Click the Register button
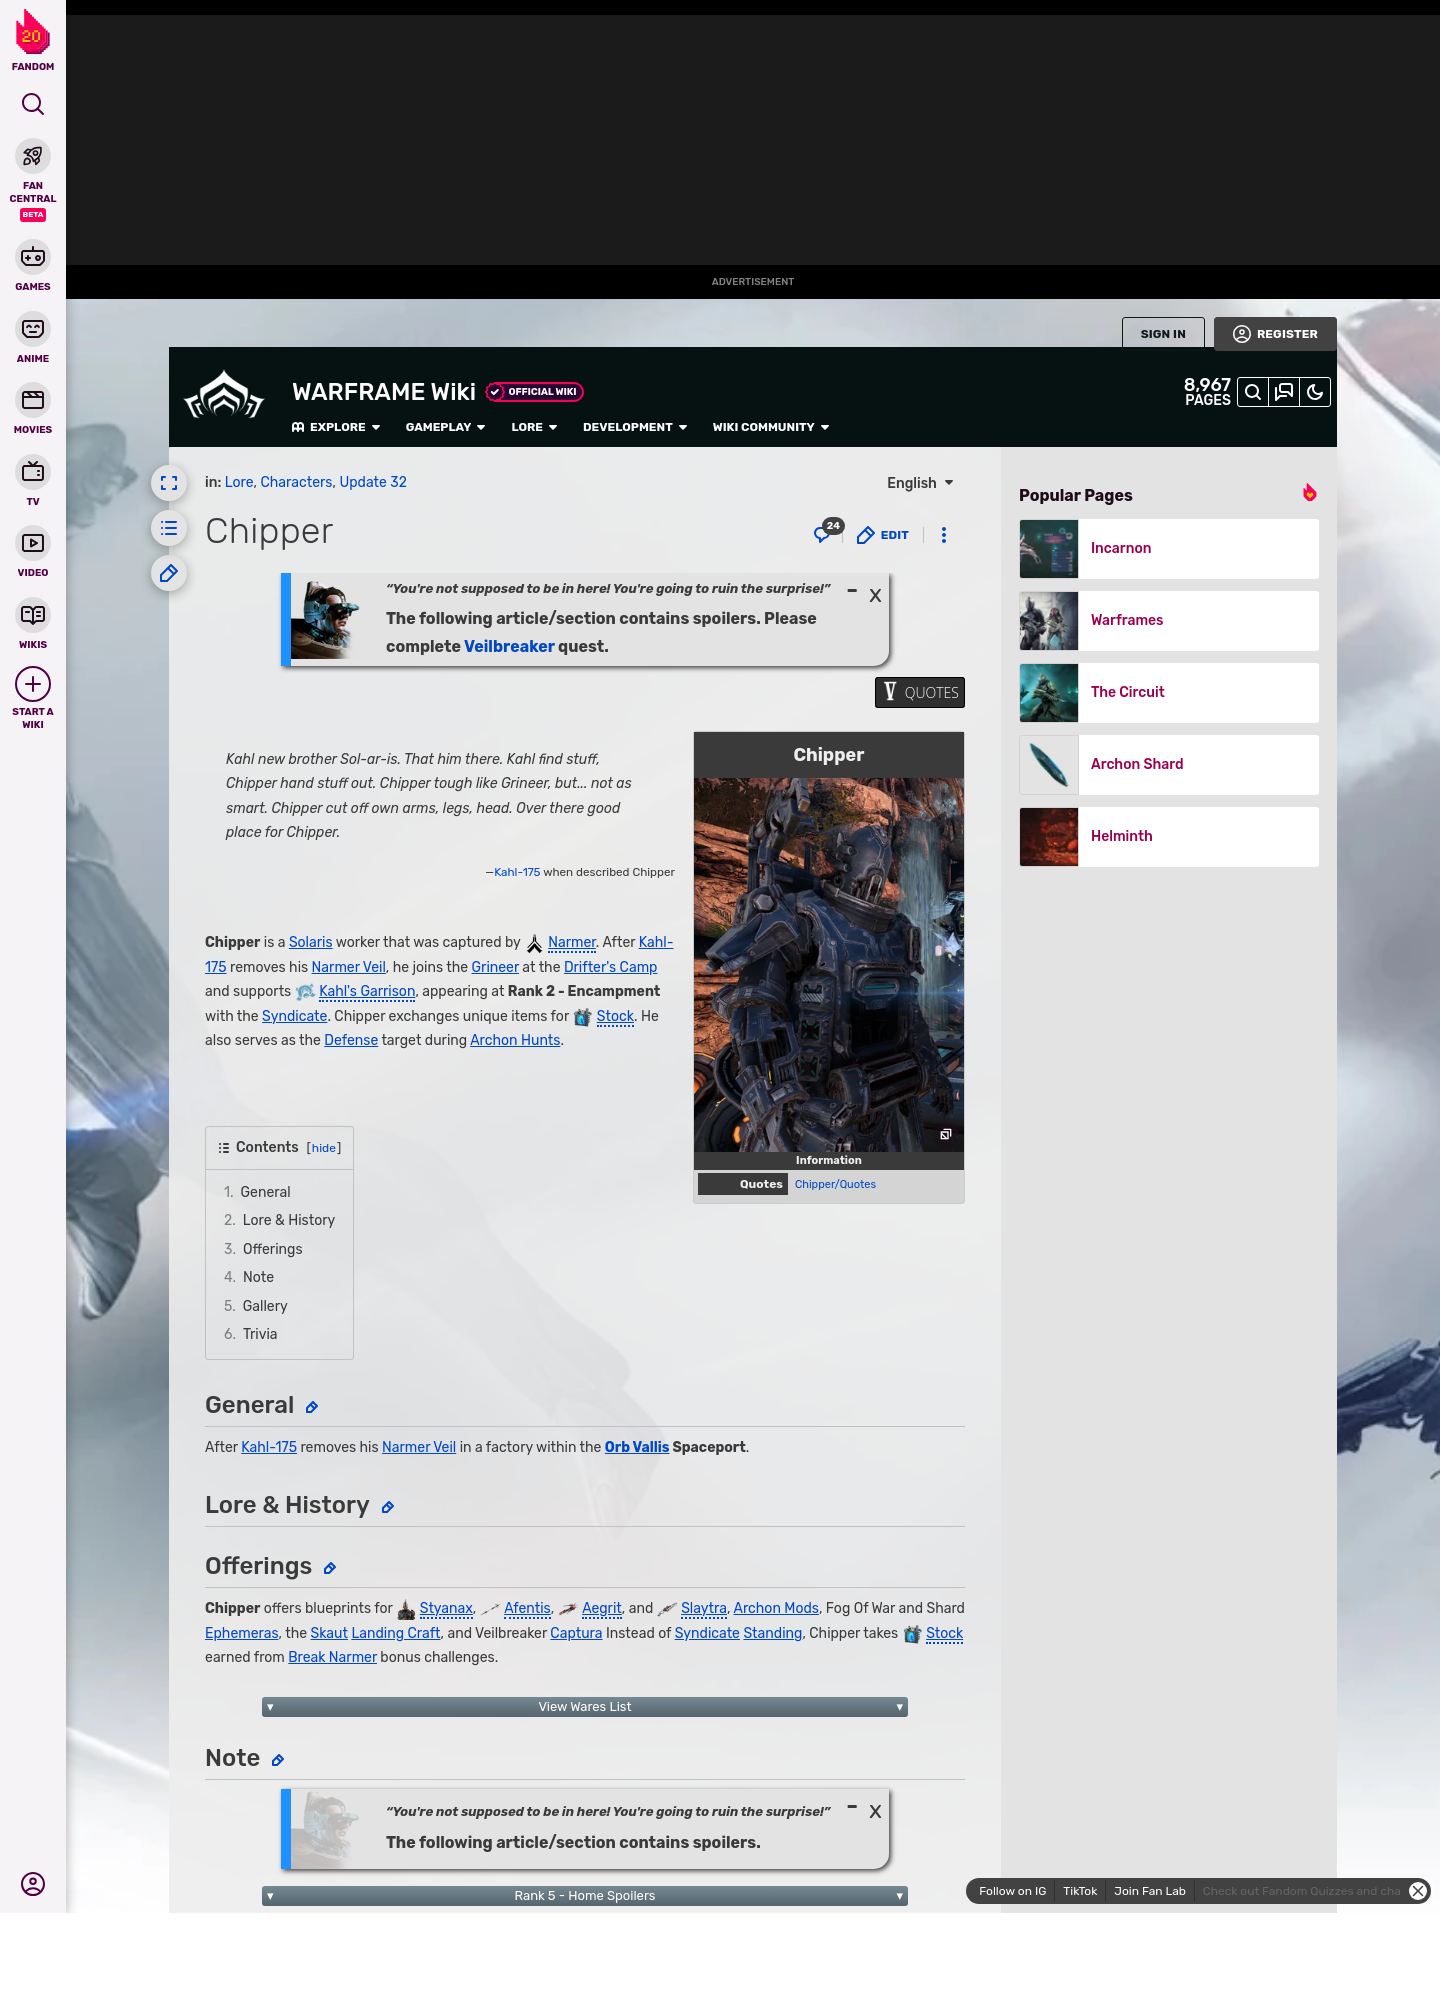Screen dimensions: 1440x2000 (x=1275, y=334)
